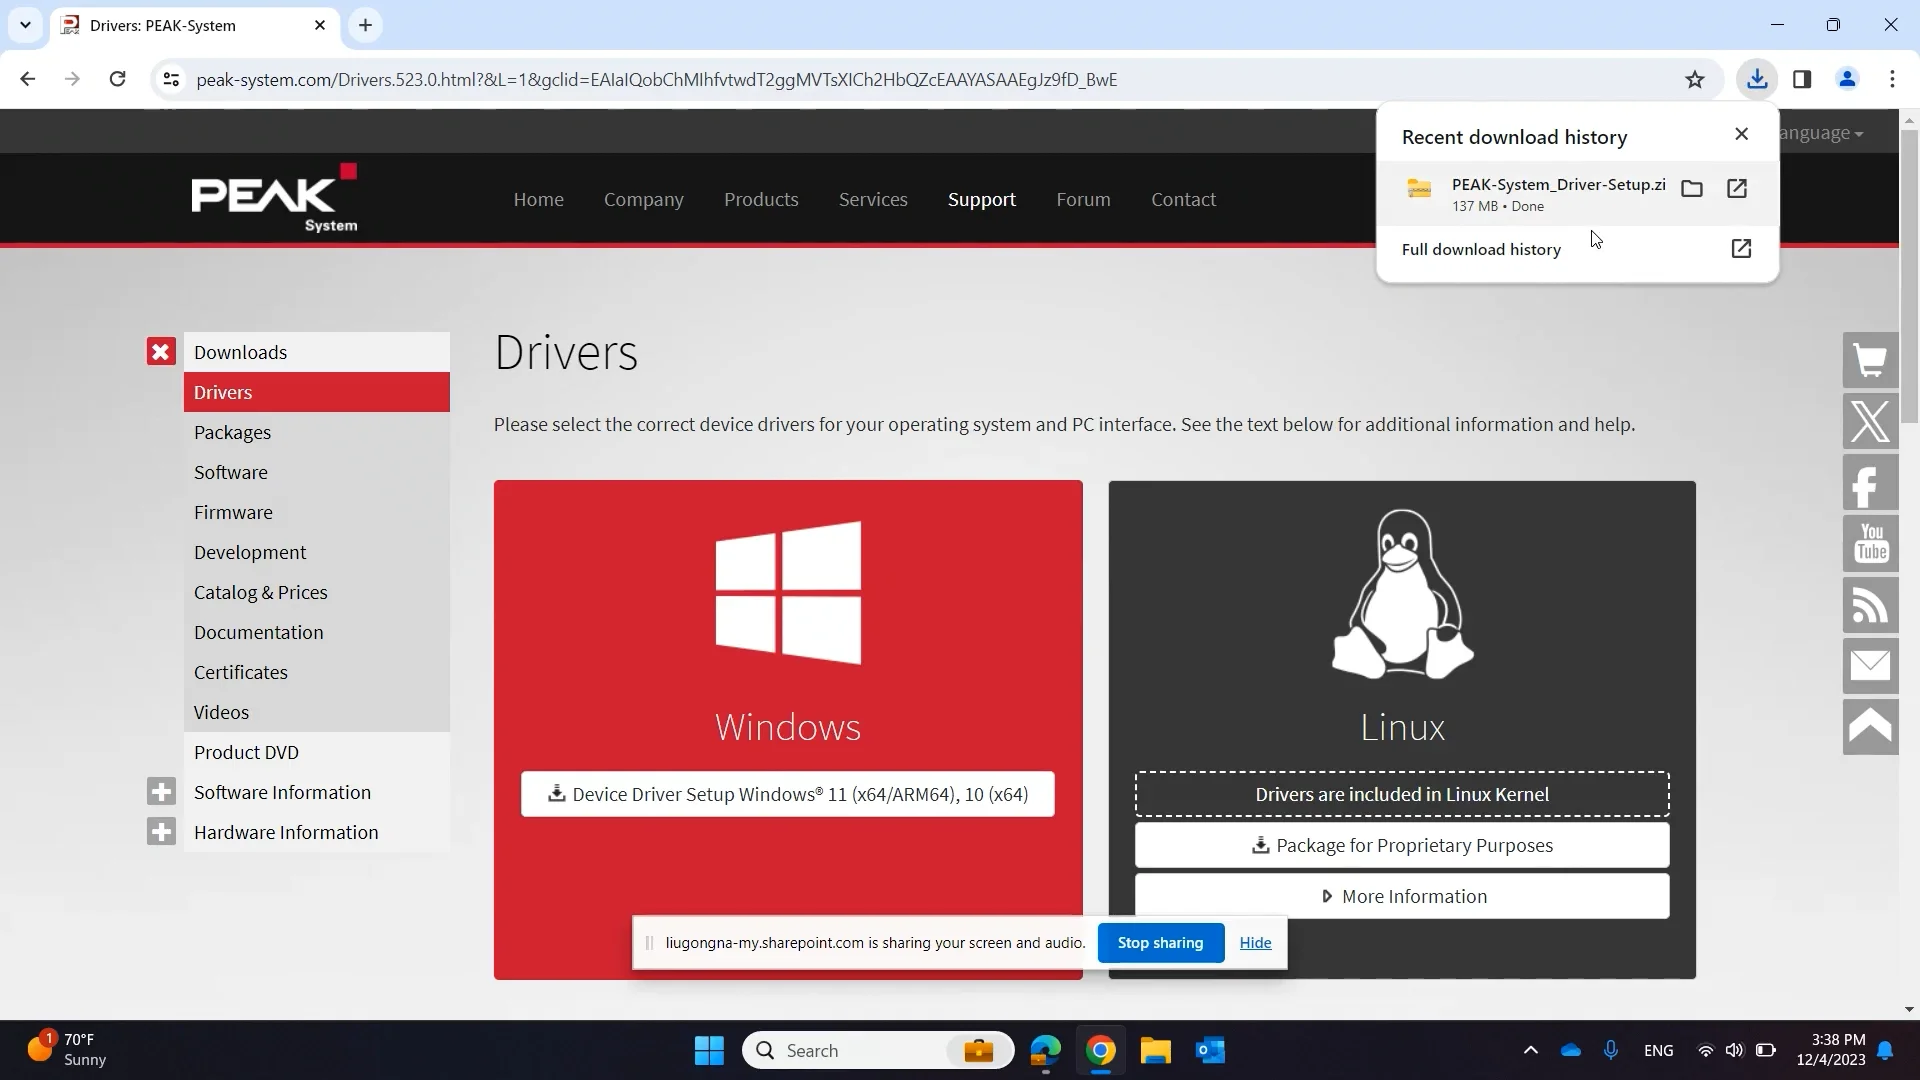Expand More Information under Linux
Image resolution: width=1920 pixels, height=1080 pixels.
pos(1402,897)
